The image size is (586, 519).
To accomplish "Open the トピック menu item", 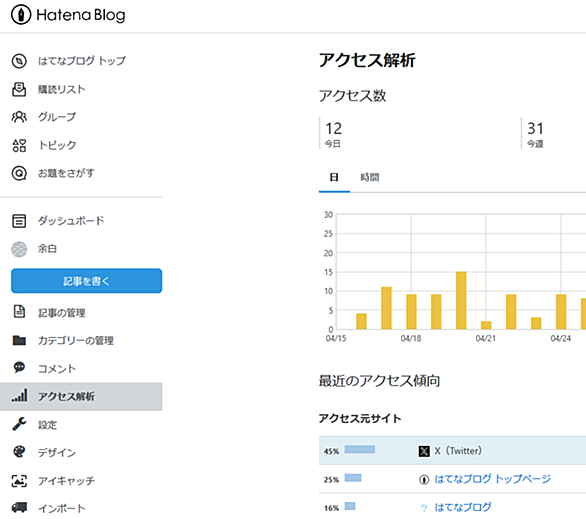I will pos(57,145).
